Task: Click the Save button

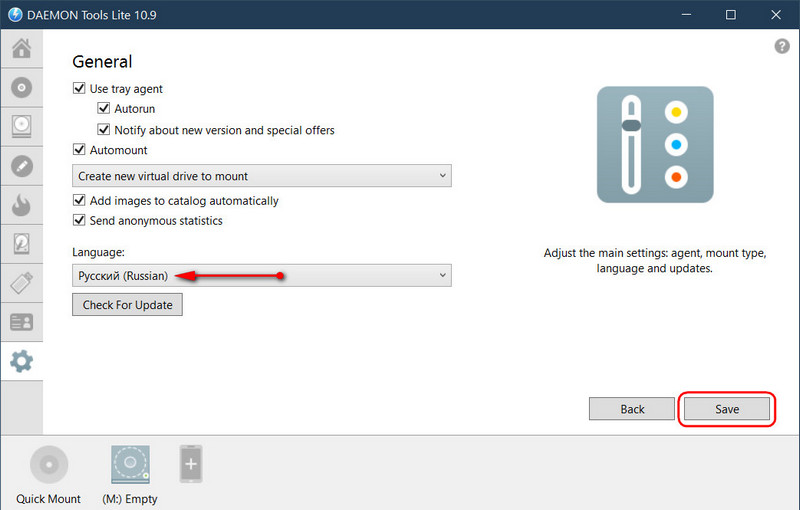Action: [x=727, y=409]
